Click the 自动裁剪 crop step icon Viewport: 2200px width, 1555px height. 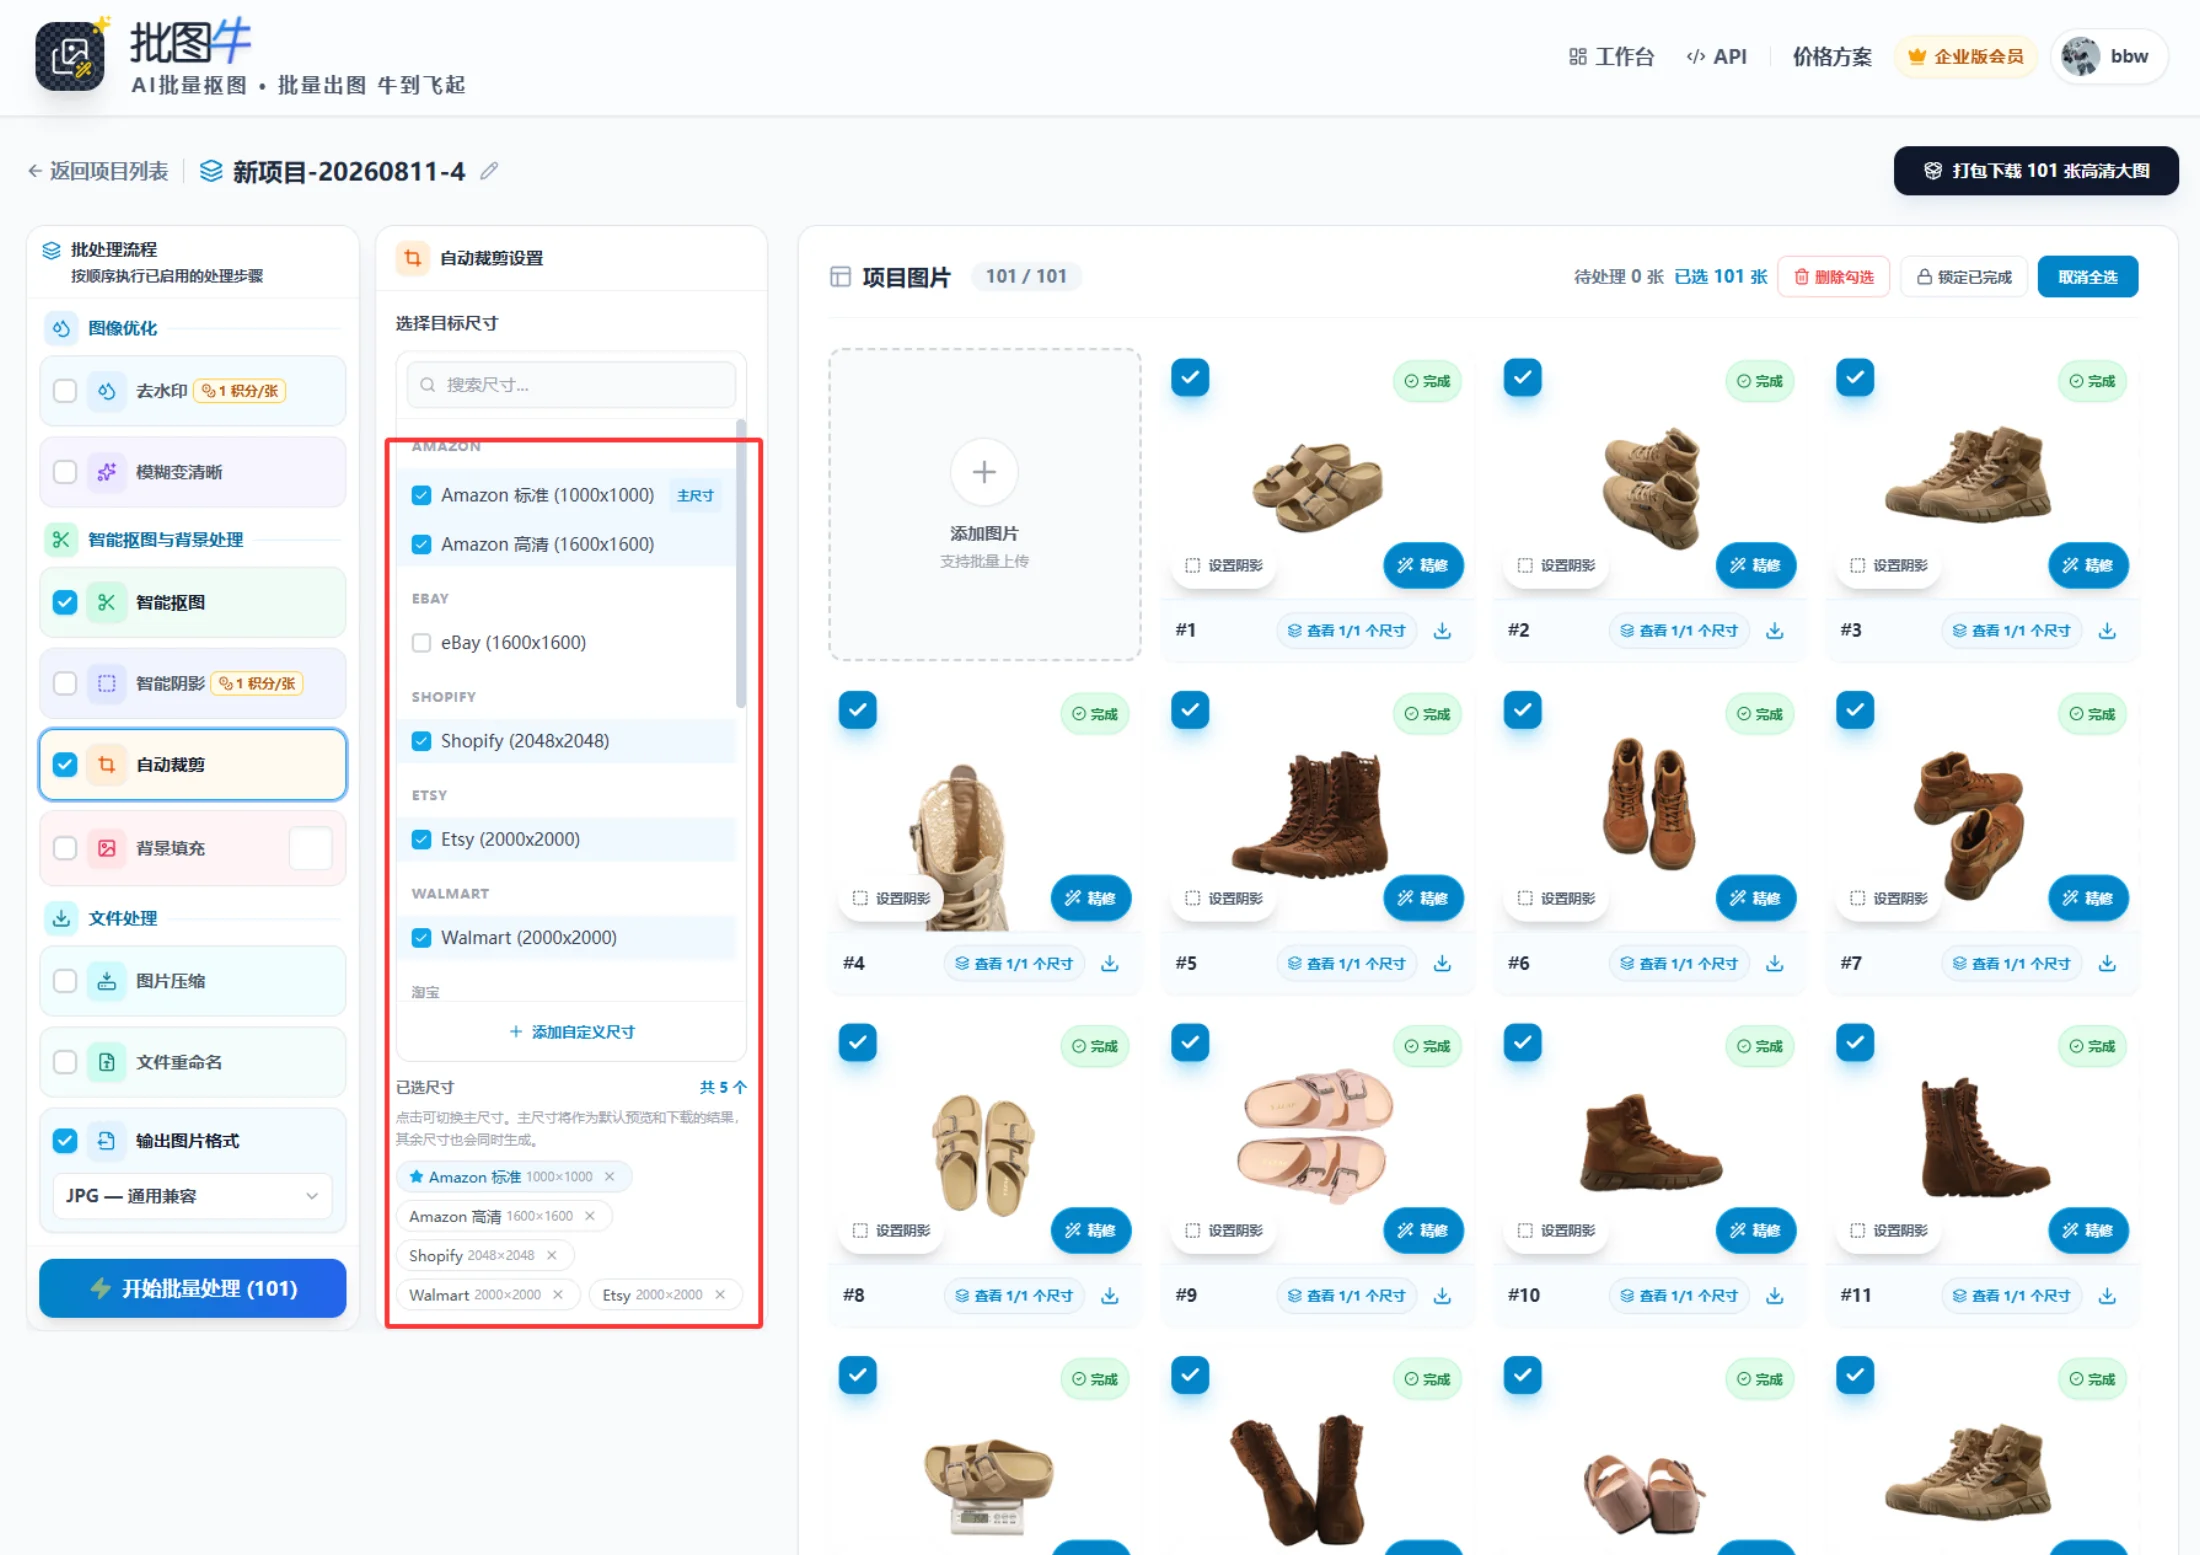click(106, 765)
